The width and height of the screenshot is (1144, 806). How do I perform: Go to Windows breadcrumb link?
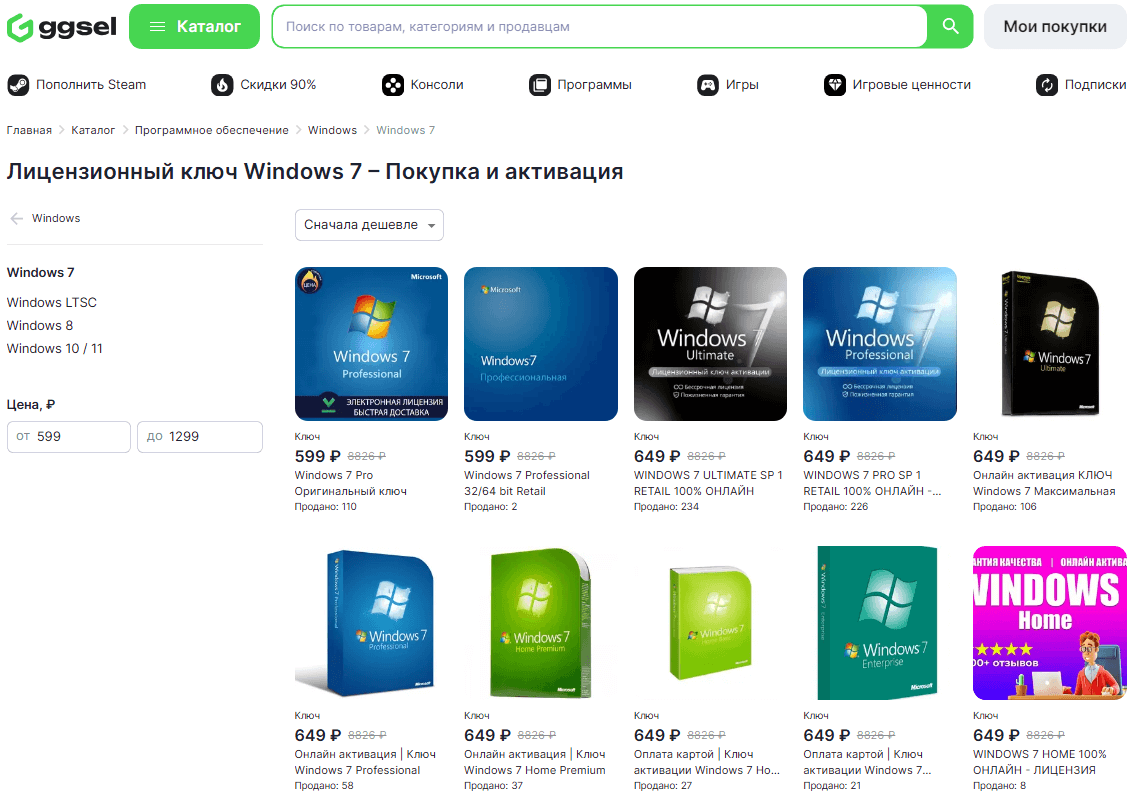[x=332, y=130]
